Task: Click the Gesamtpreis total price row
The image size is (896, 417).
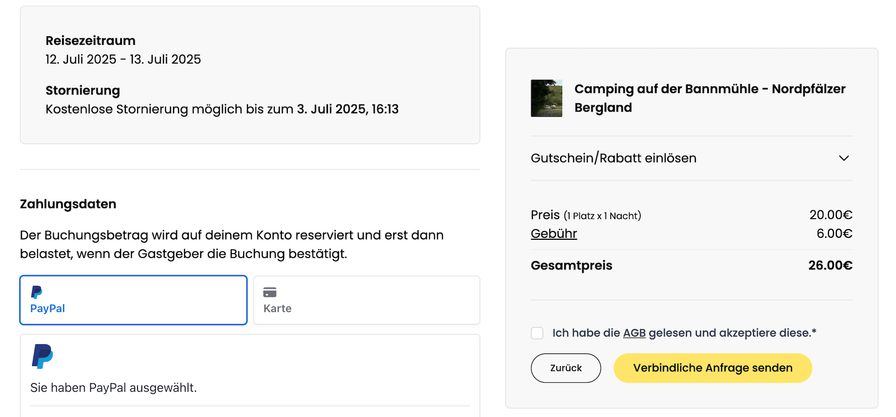Action: coord(691,266)
